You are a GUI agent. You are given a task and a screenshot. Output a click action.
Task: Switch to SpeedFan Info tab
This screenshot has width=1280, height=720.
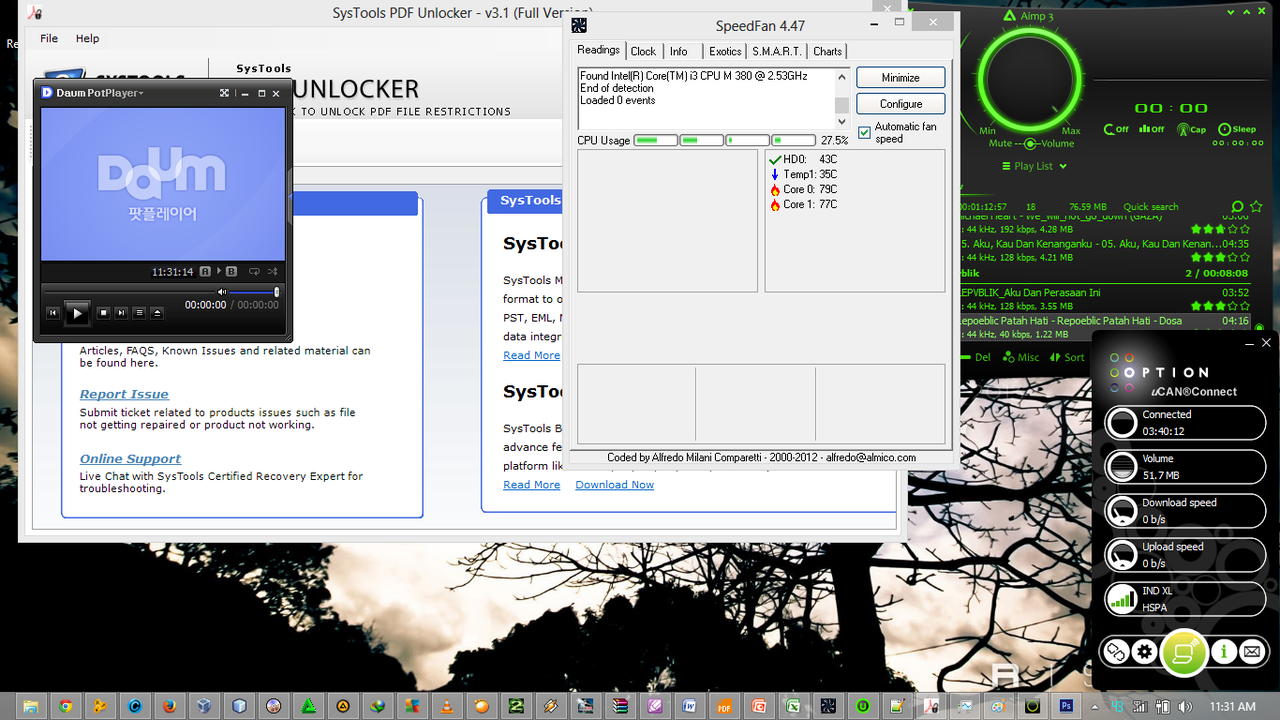pos(679,51)
